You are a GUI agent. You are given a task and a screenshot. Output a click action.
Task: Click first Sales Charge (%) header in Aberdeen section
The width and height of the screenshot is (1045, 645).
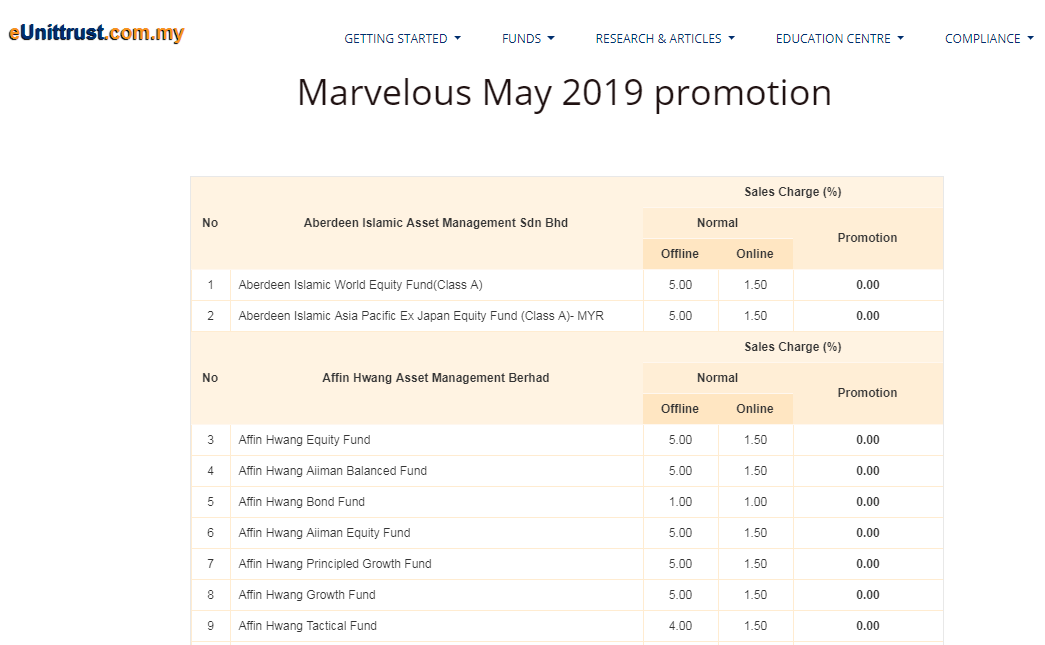pyautogui.click(x=793, y=192)
